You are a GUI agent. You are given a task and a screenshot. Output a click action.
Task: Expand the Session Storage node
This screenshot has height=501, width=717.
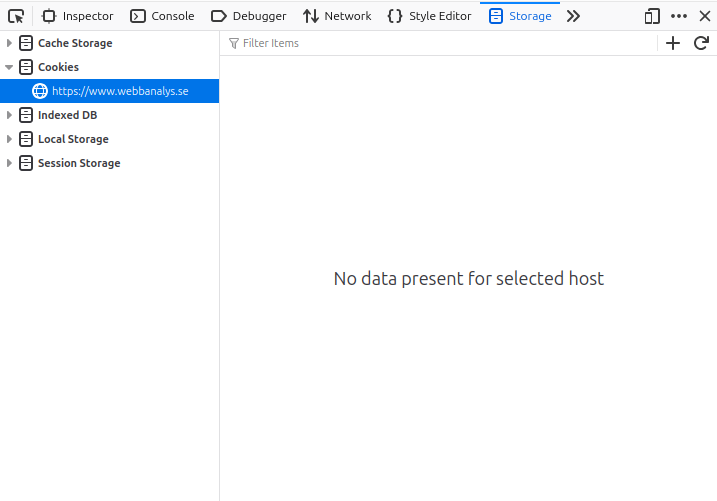pos(10,163)
